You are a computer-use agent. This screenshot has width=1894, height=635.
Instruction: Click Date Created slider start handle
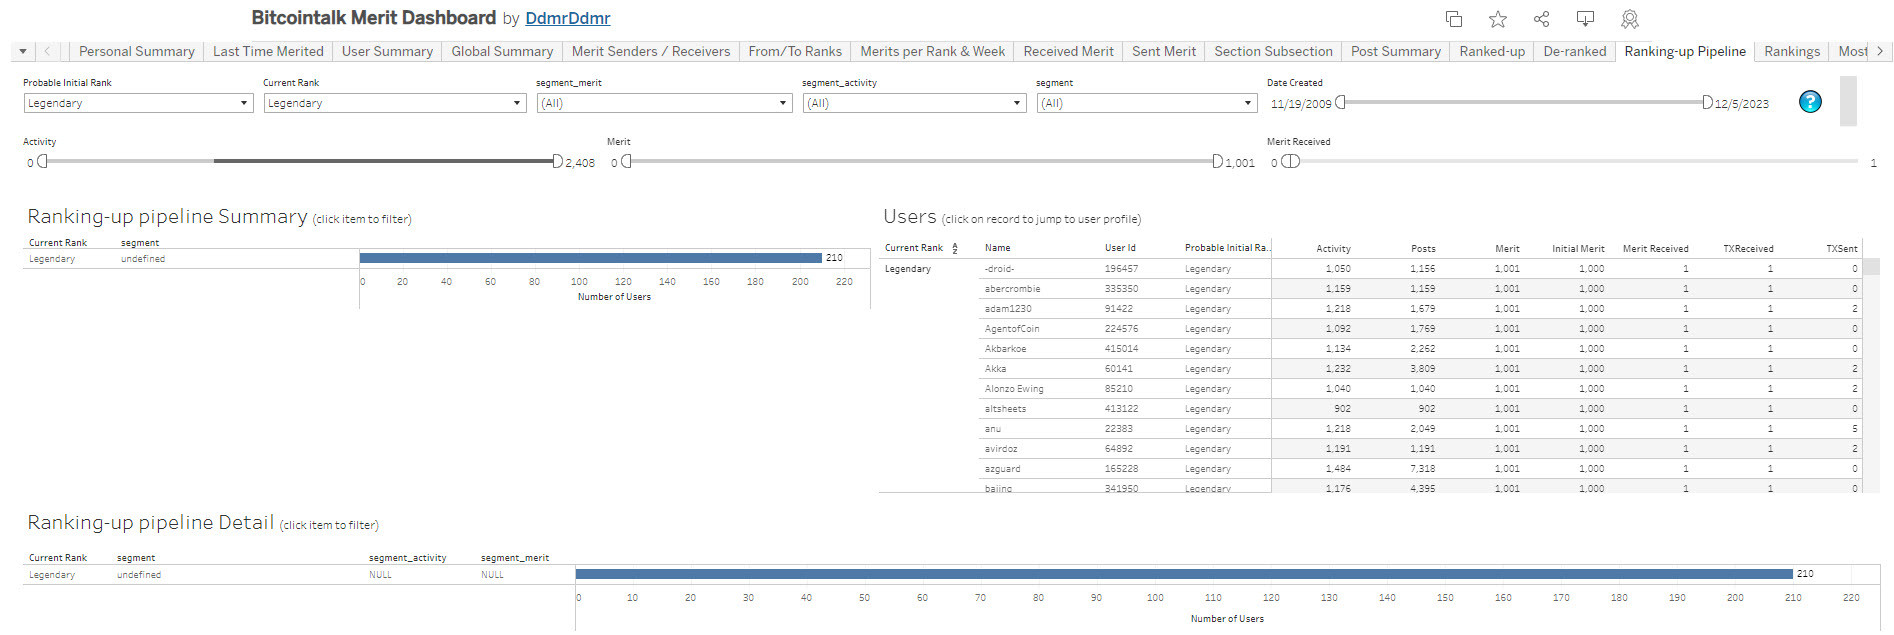(x=1341, y=102)
